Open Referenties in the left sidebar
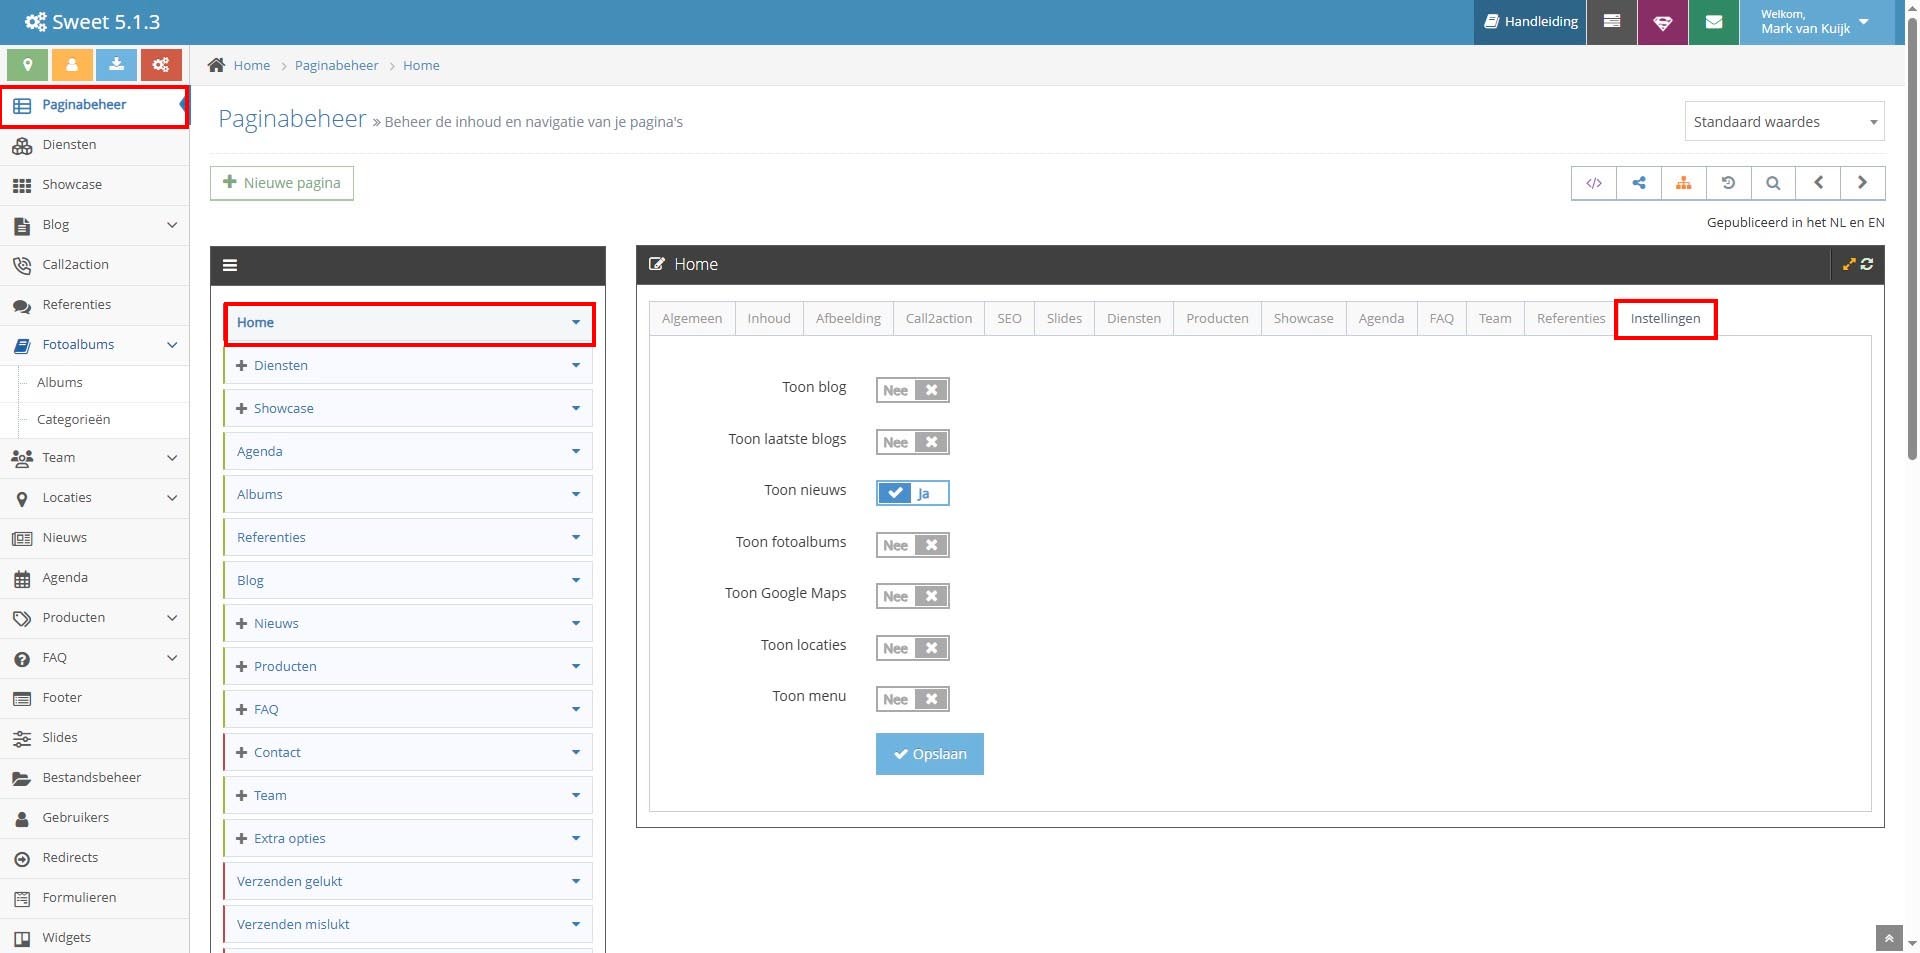Image resolution: width=1920 pixels, height=953 pixels. coord(95,305)
